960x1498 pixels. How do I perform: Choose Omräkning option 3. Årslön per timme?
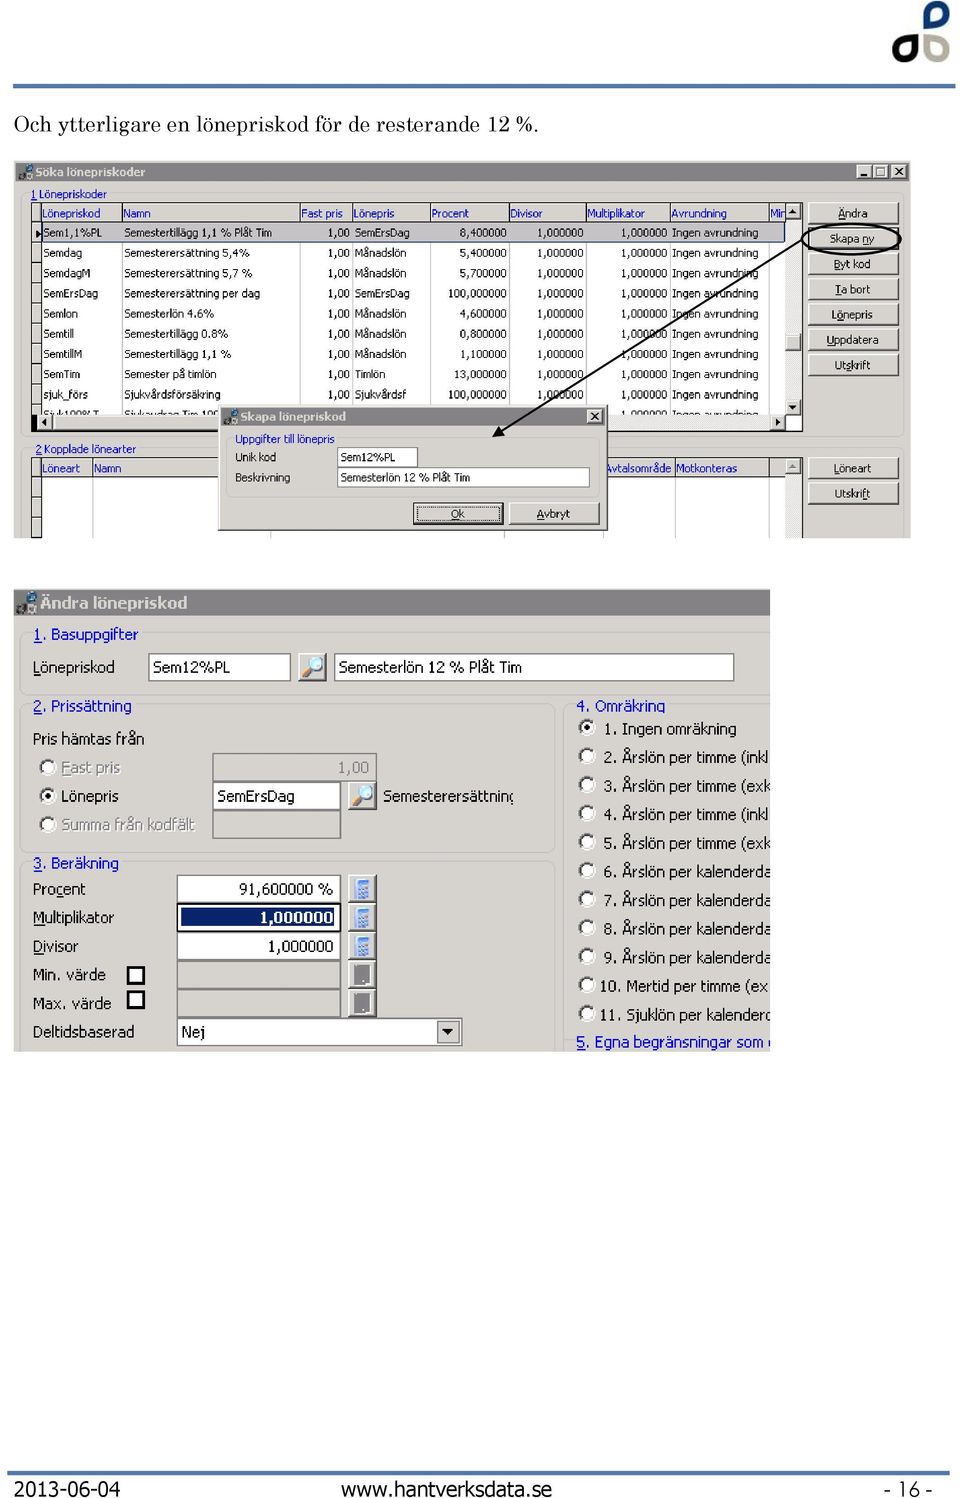pyautogui.click(x=587, y=784)
